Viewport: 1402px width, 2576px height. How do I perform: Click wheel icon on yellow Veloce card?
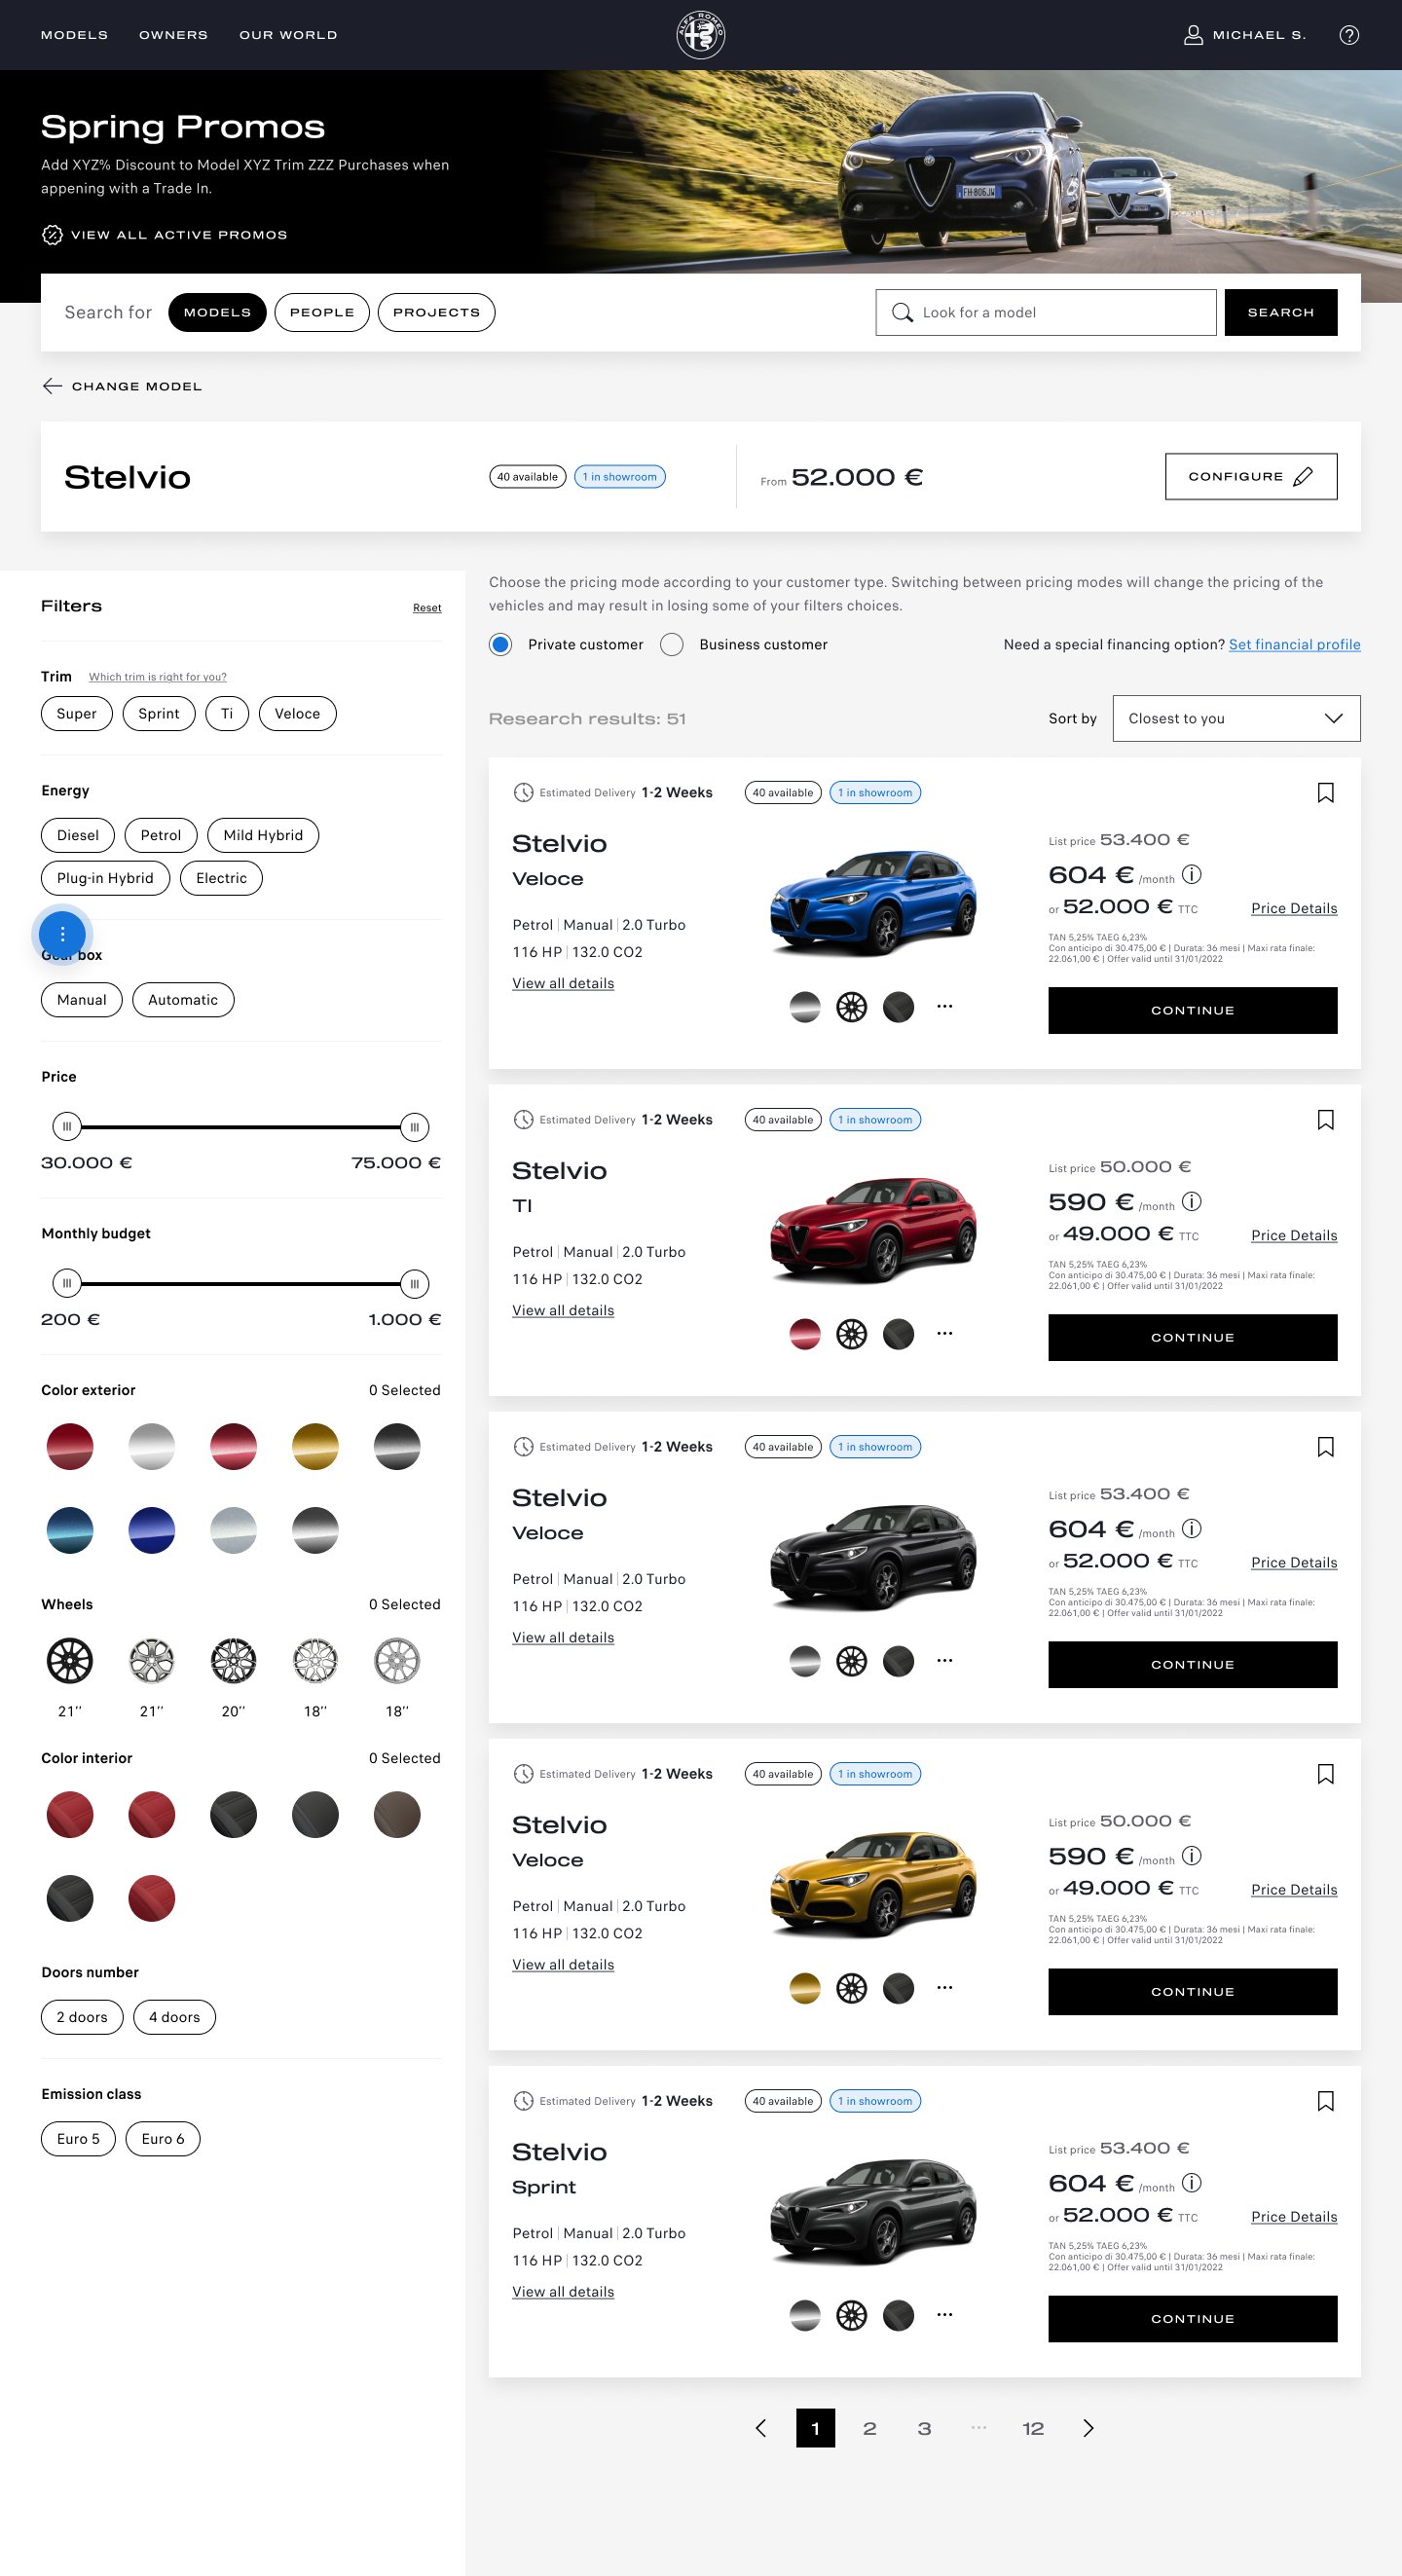pos(851,1988)
